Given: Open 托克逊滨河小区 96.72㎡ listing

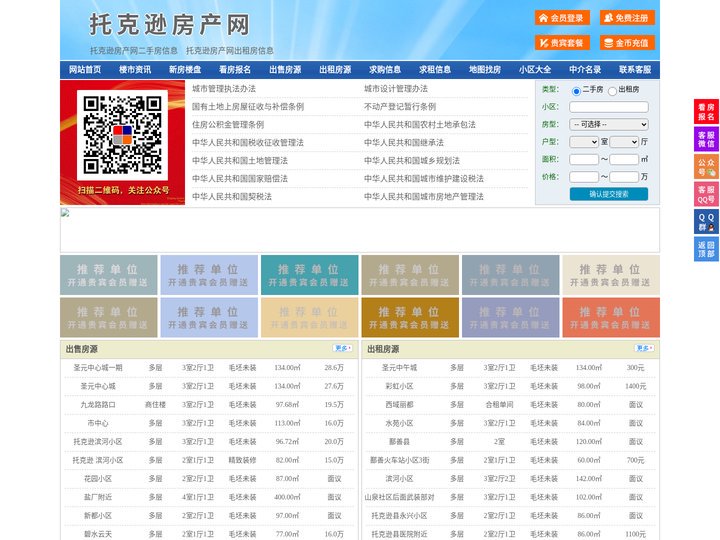Looking at the screenshot, I should 98,442.
